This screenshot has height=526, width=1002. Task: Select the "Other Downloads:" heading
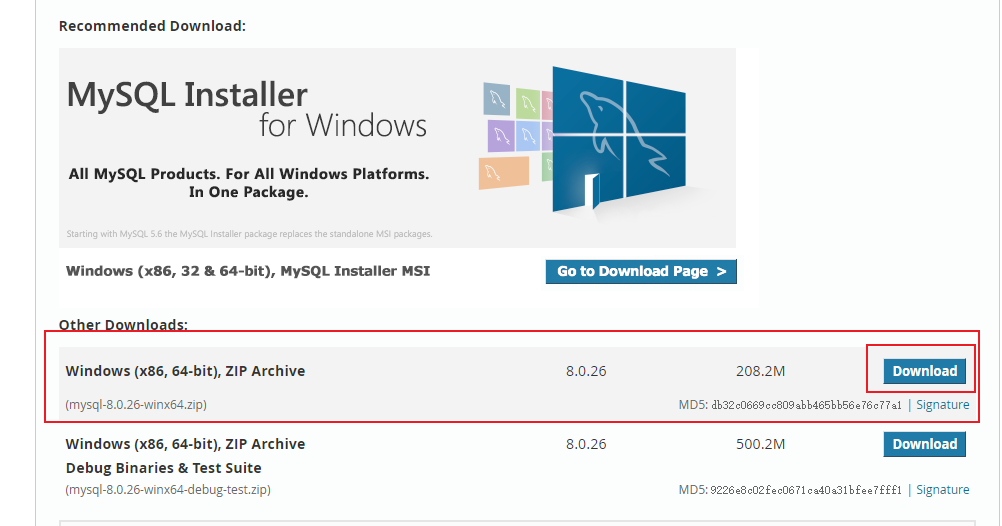[123, 325]
